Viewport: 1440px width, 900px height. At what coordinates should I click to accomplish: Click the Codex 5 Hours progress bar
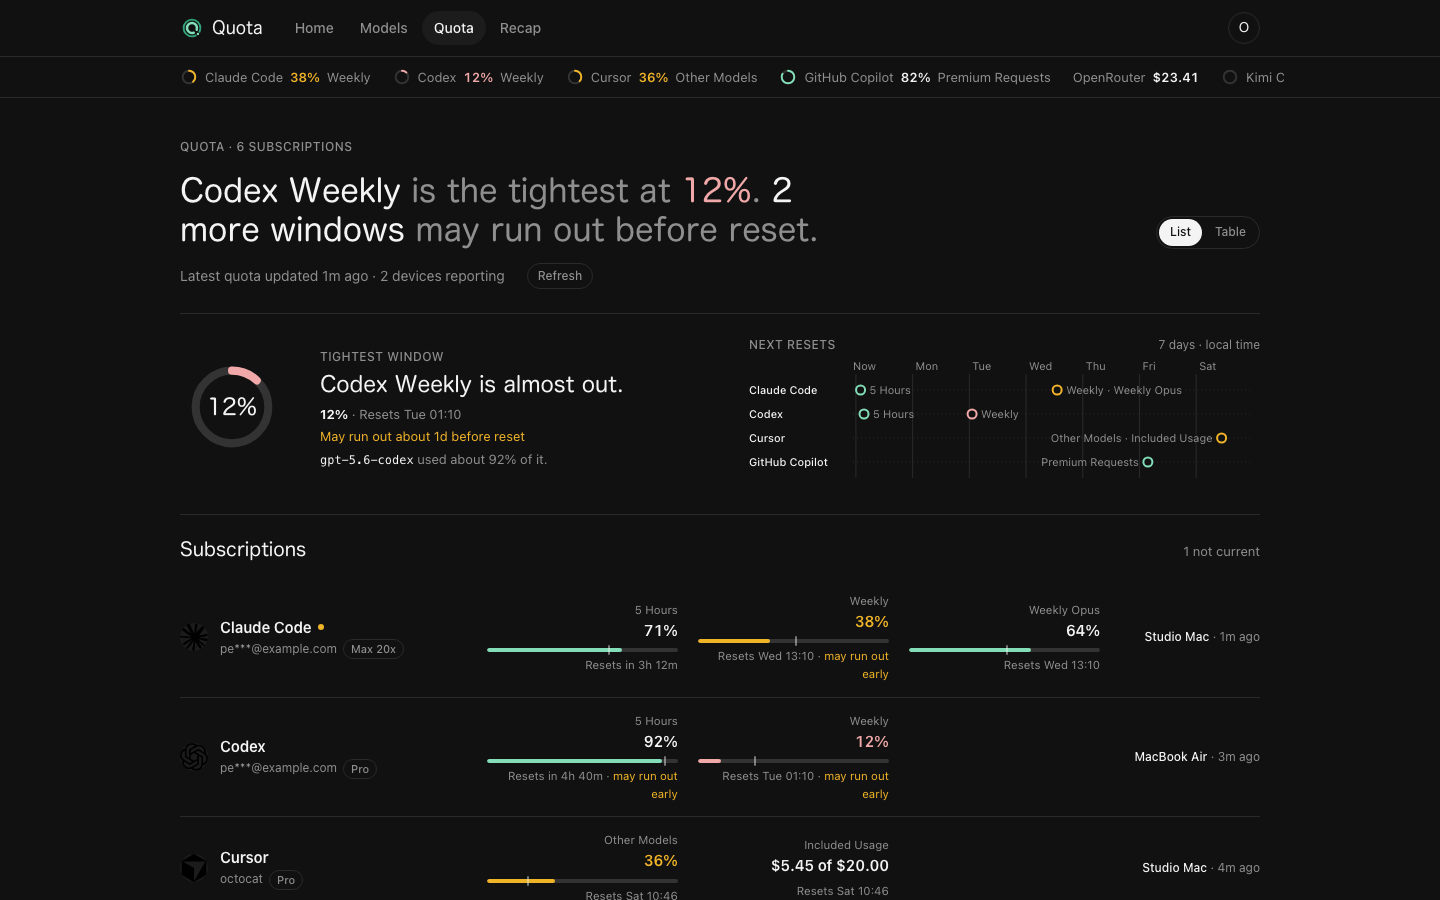pos(582,761)
